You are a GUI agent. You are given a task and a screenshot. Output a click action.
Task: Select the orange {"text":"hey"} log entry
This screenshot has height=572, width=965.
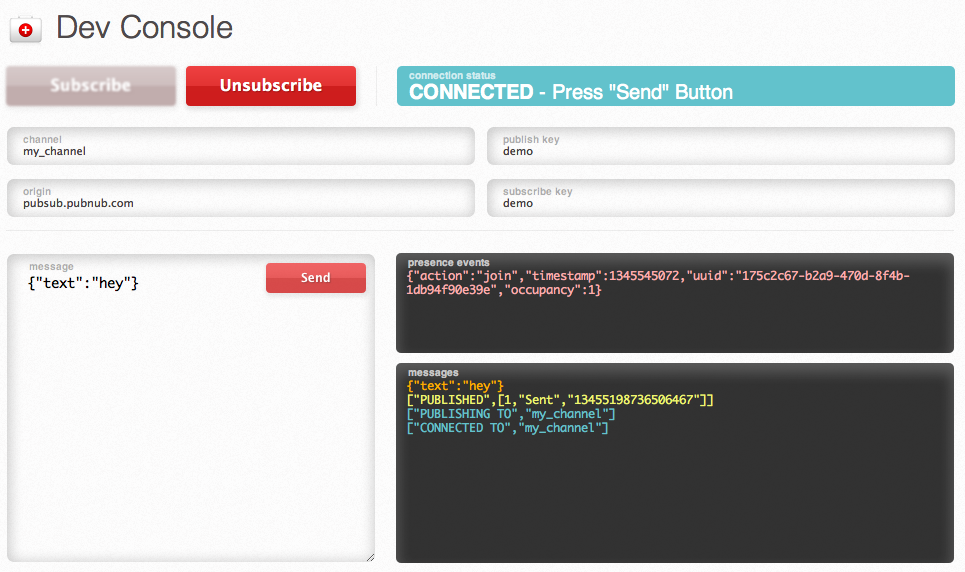(455, 386)
